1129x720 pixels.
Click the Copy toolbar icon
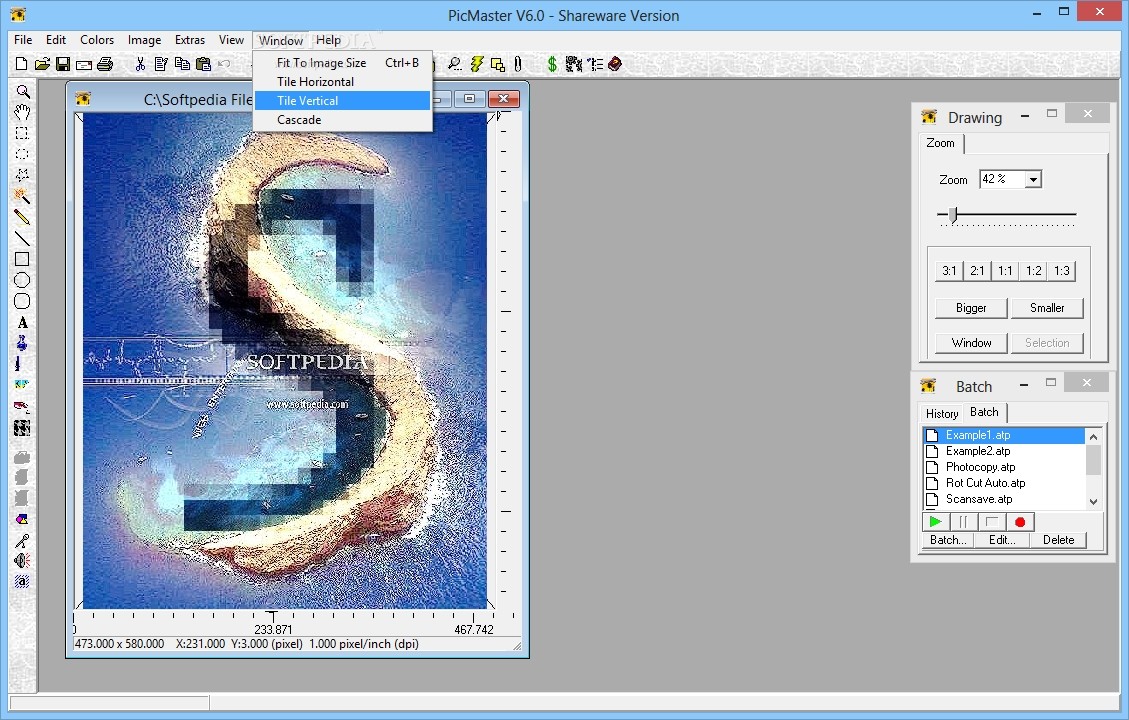[x=182, y=64]
